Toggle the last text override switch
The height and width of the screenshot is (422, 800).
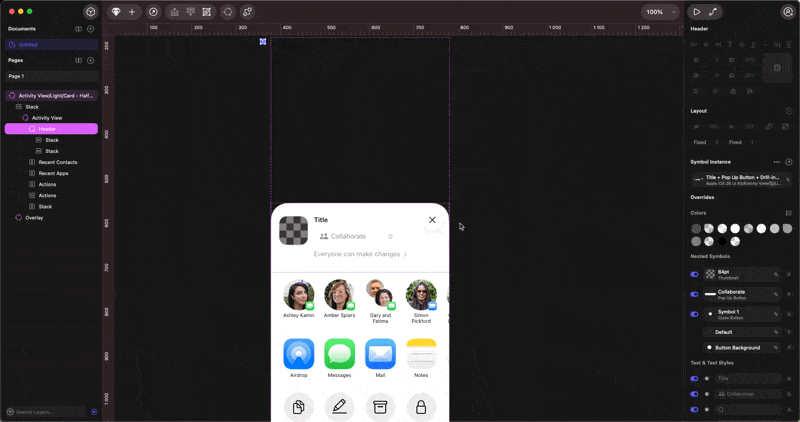click(x=694, y=409)
